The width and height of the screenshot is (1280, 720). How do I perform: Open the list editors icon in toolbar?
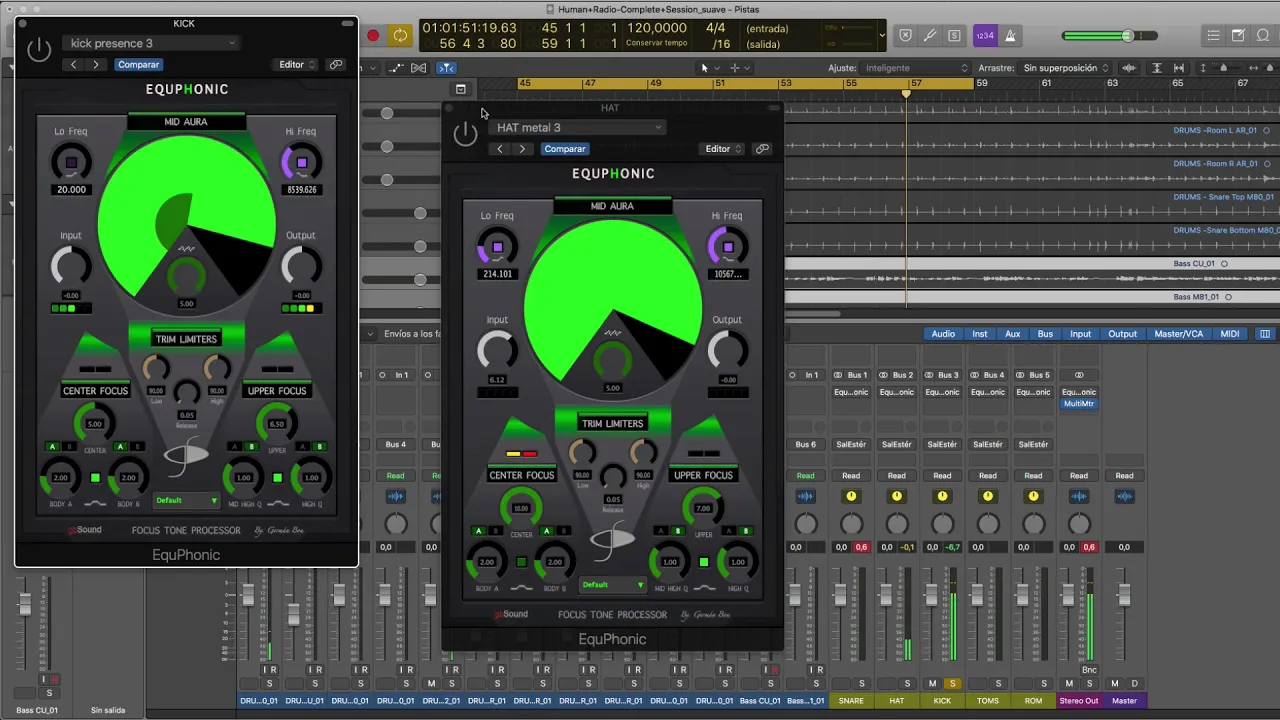coord(1213,36)
